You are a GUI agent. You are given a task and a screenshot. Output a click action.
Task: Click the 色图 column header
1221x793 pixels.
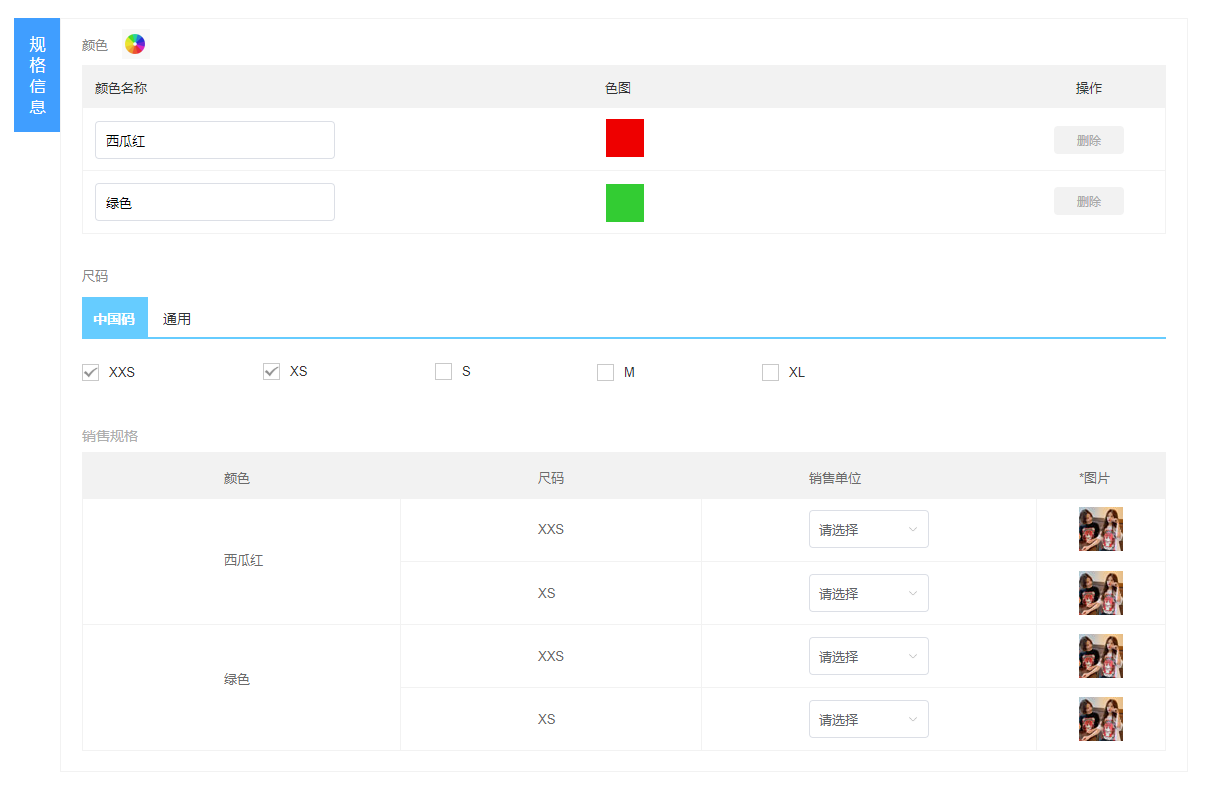[x=618, y=88]
